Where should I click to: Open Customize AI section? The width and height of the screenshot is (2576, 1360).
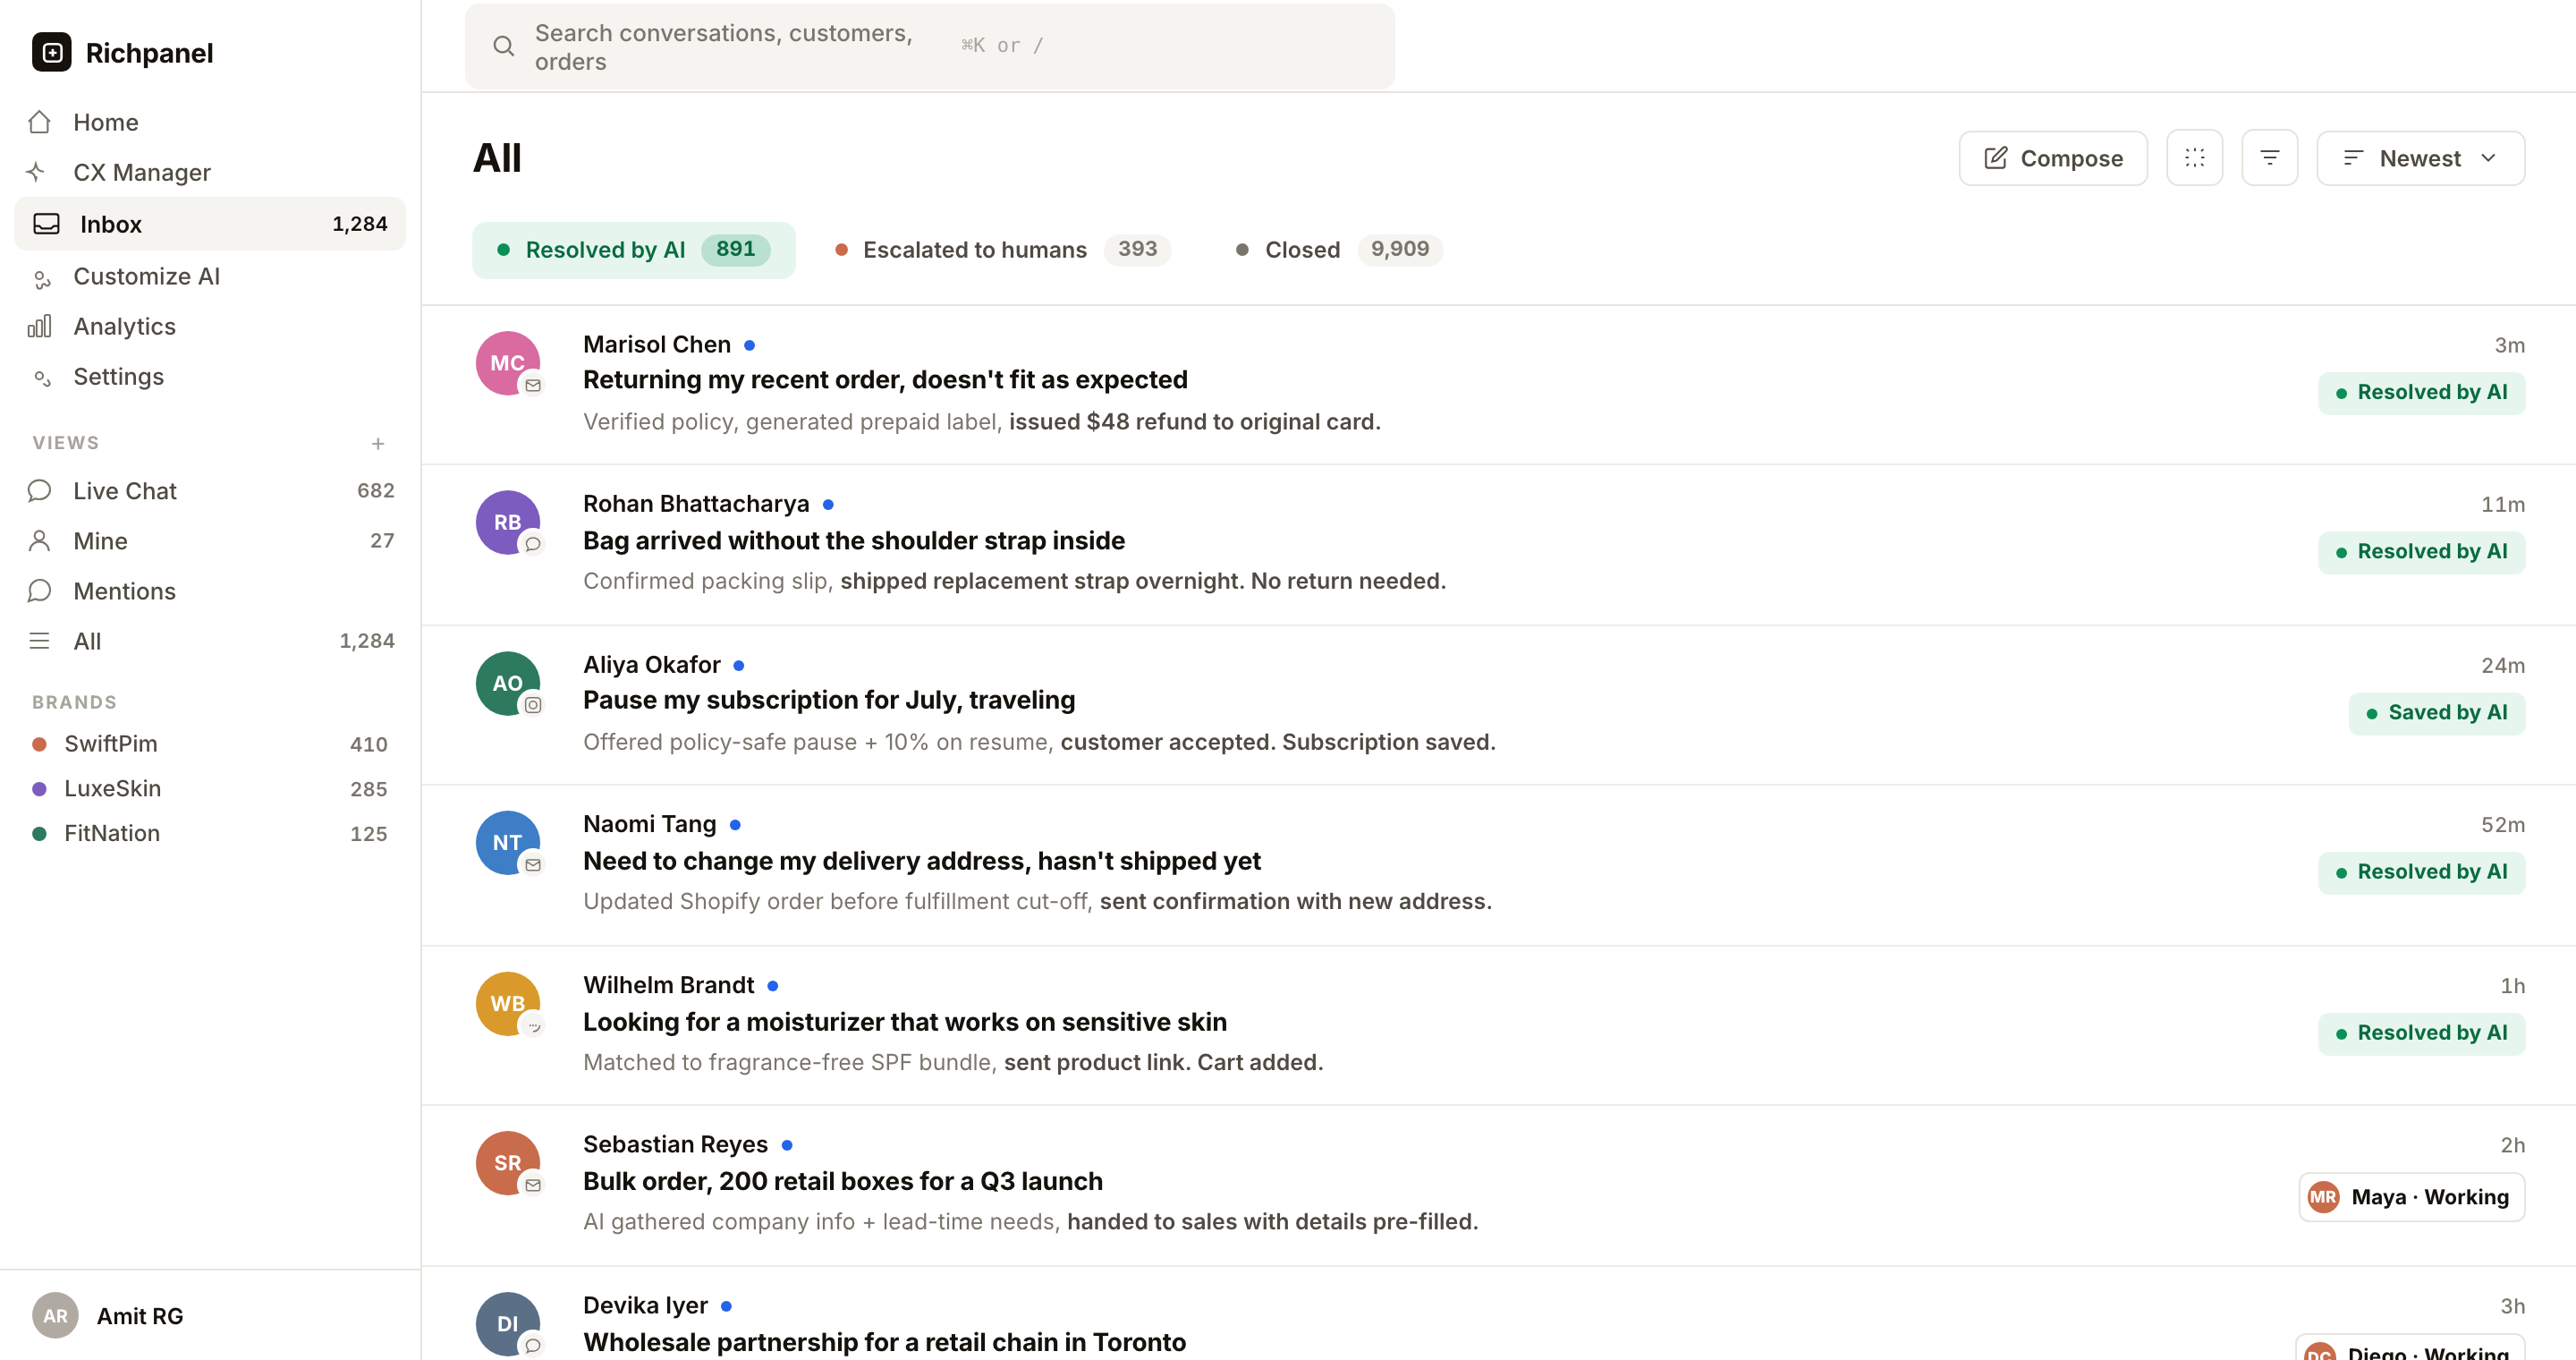pyautogui.click(x=210, y=276)
